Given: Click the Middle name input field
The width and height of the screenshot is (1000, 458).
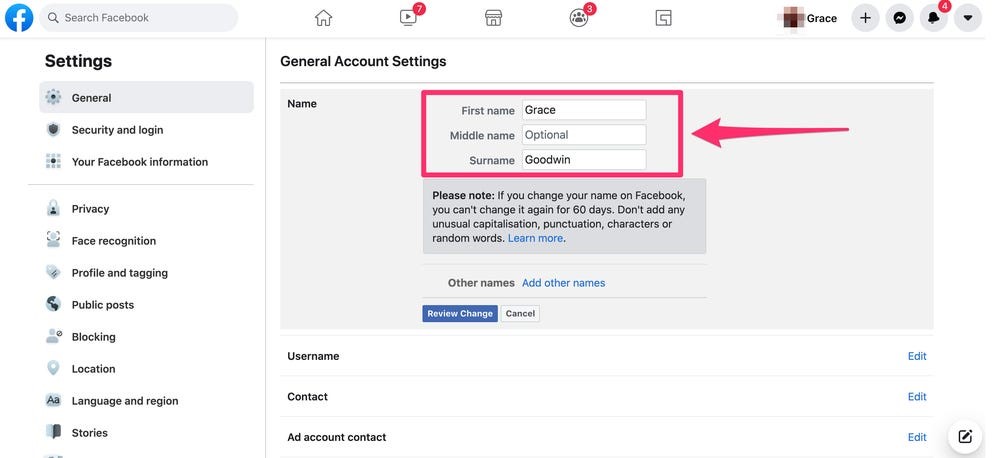Looking at the screenshot, I should point(584,135).
